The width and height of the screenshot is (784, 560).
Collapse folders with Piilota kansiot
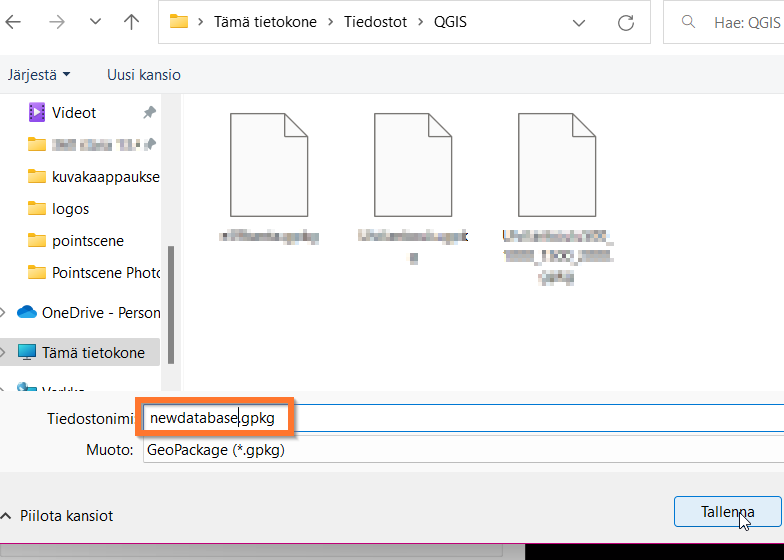pos(58,516)
